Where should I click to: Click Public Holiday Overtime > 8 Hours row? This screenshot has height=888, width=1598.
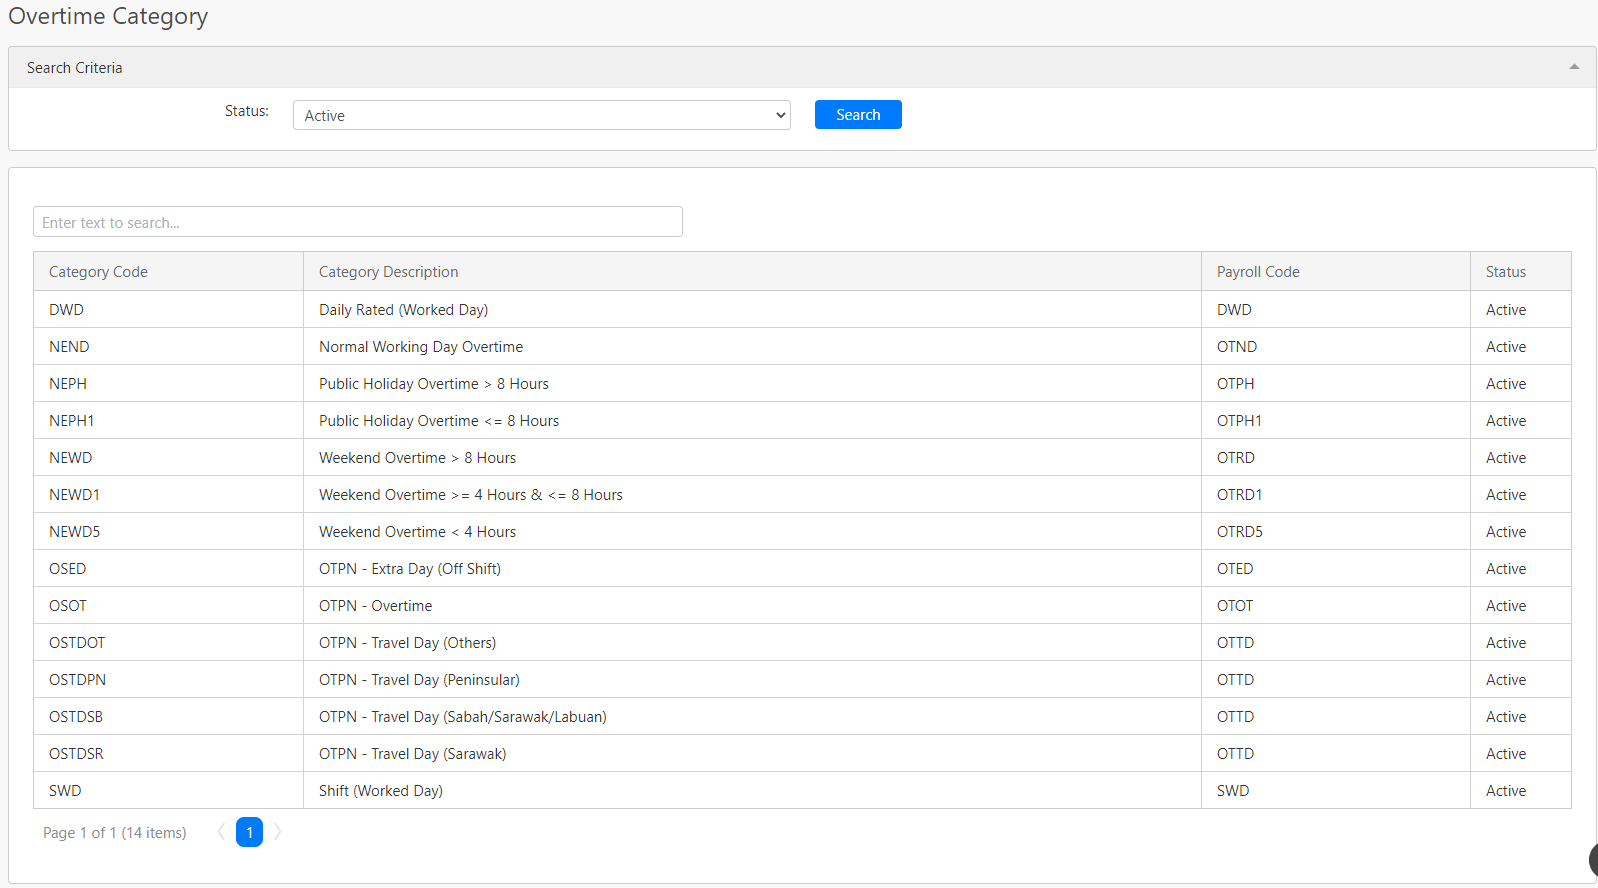pyautogui.click(x=433, y=384)
